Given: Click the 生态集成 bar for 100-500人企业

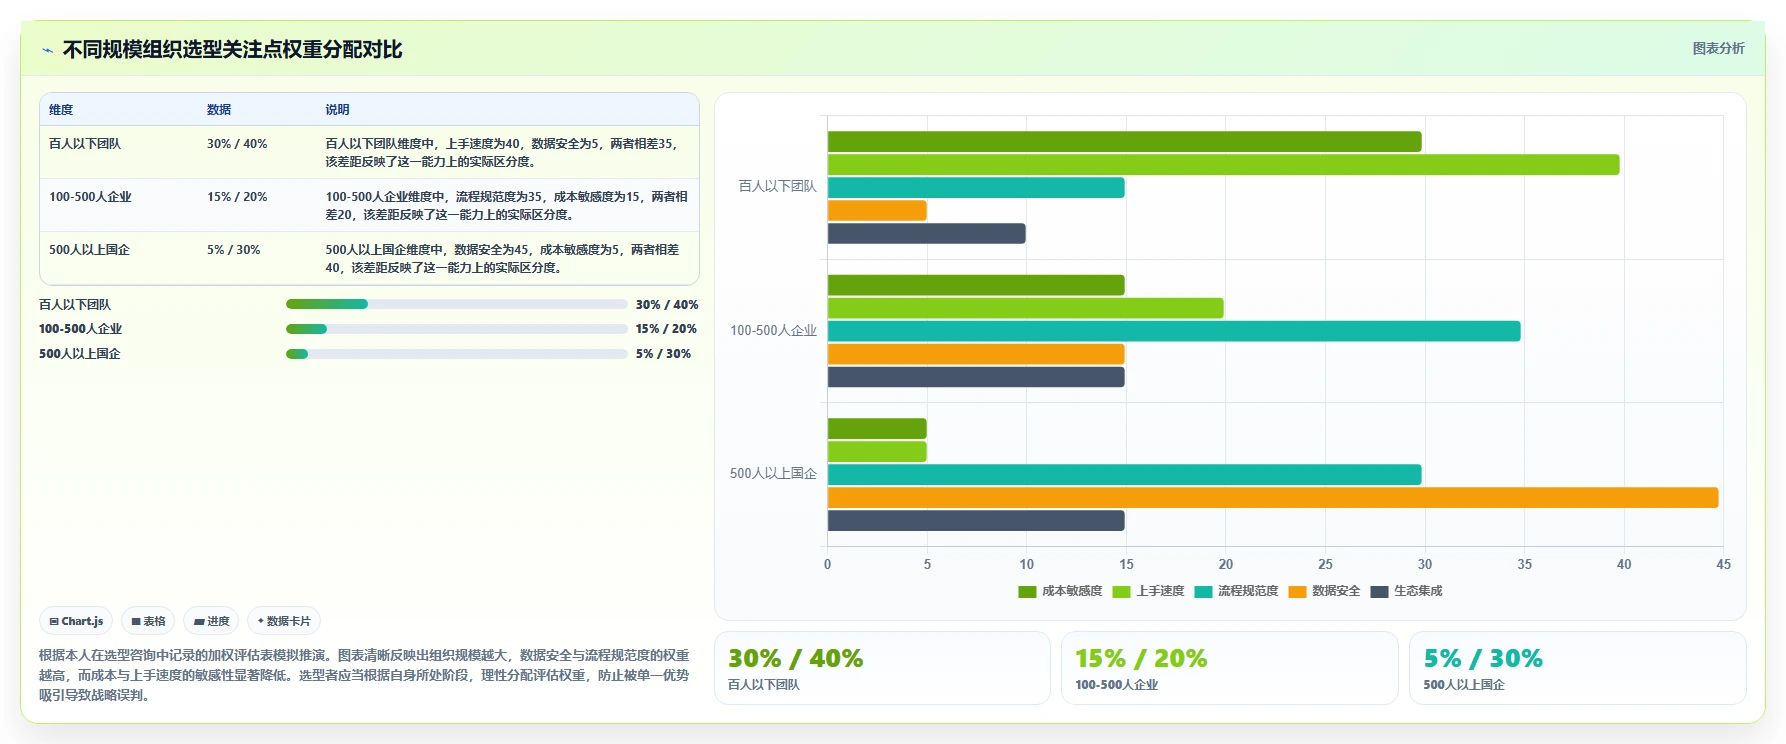Looking at the screenshot, I should coord(976,377).
